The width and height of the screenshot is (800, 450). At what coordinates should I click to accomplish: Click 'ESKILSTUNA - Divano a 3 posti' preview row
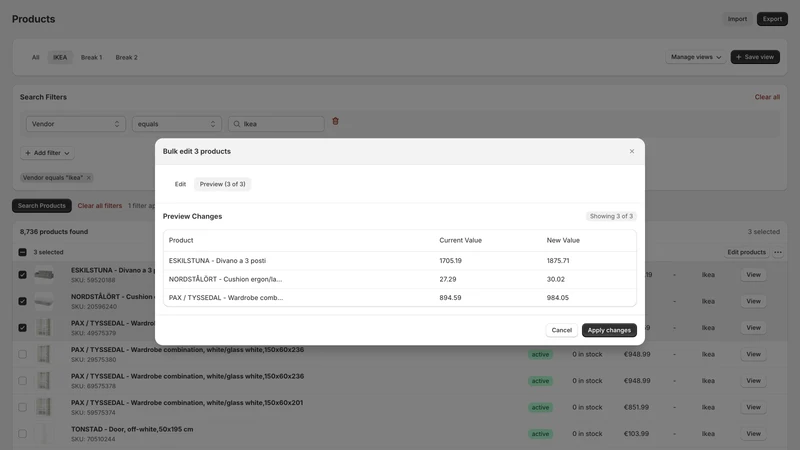click(400, 261)
